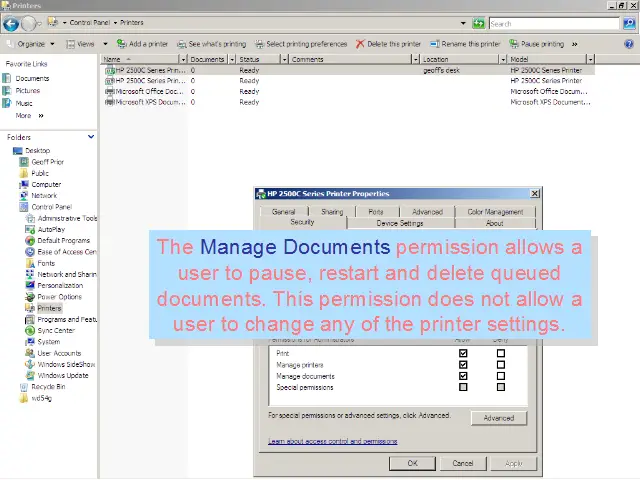Open Status column filter dropdown
The image size is (640, 480).
coord(284,60)
